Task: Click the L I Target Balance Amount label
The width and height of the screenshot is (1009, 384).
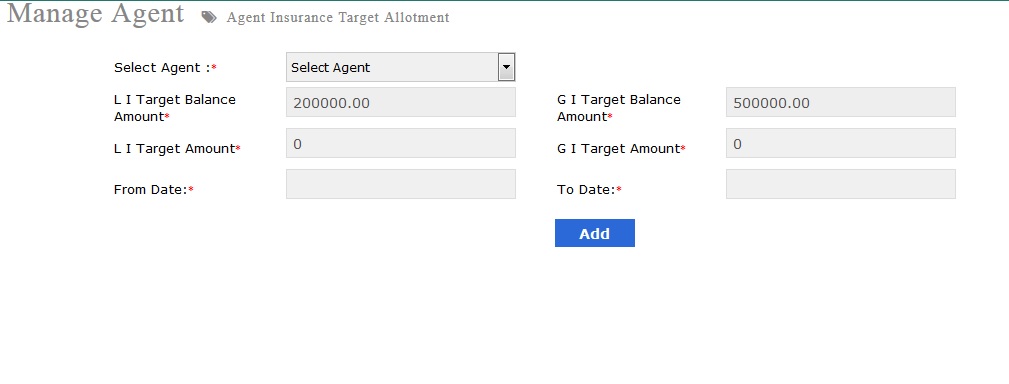Action: click(175, 108)
